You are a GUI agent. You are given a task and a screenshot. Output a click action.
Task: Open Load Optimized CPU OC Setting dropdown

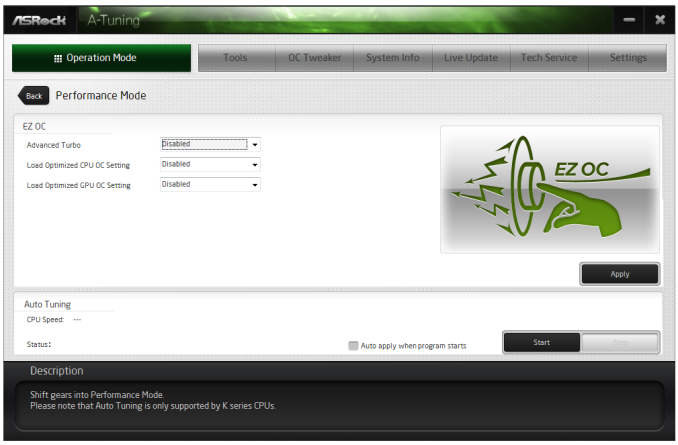coord(210,164)
